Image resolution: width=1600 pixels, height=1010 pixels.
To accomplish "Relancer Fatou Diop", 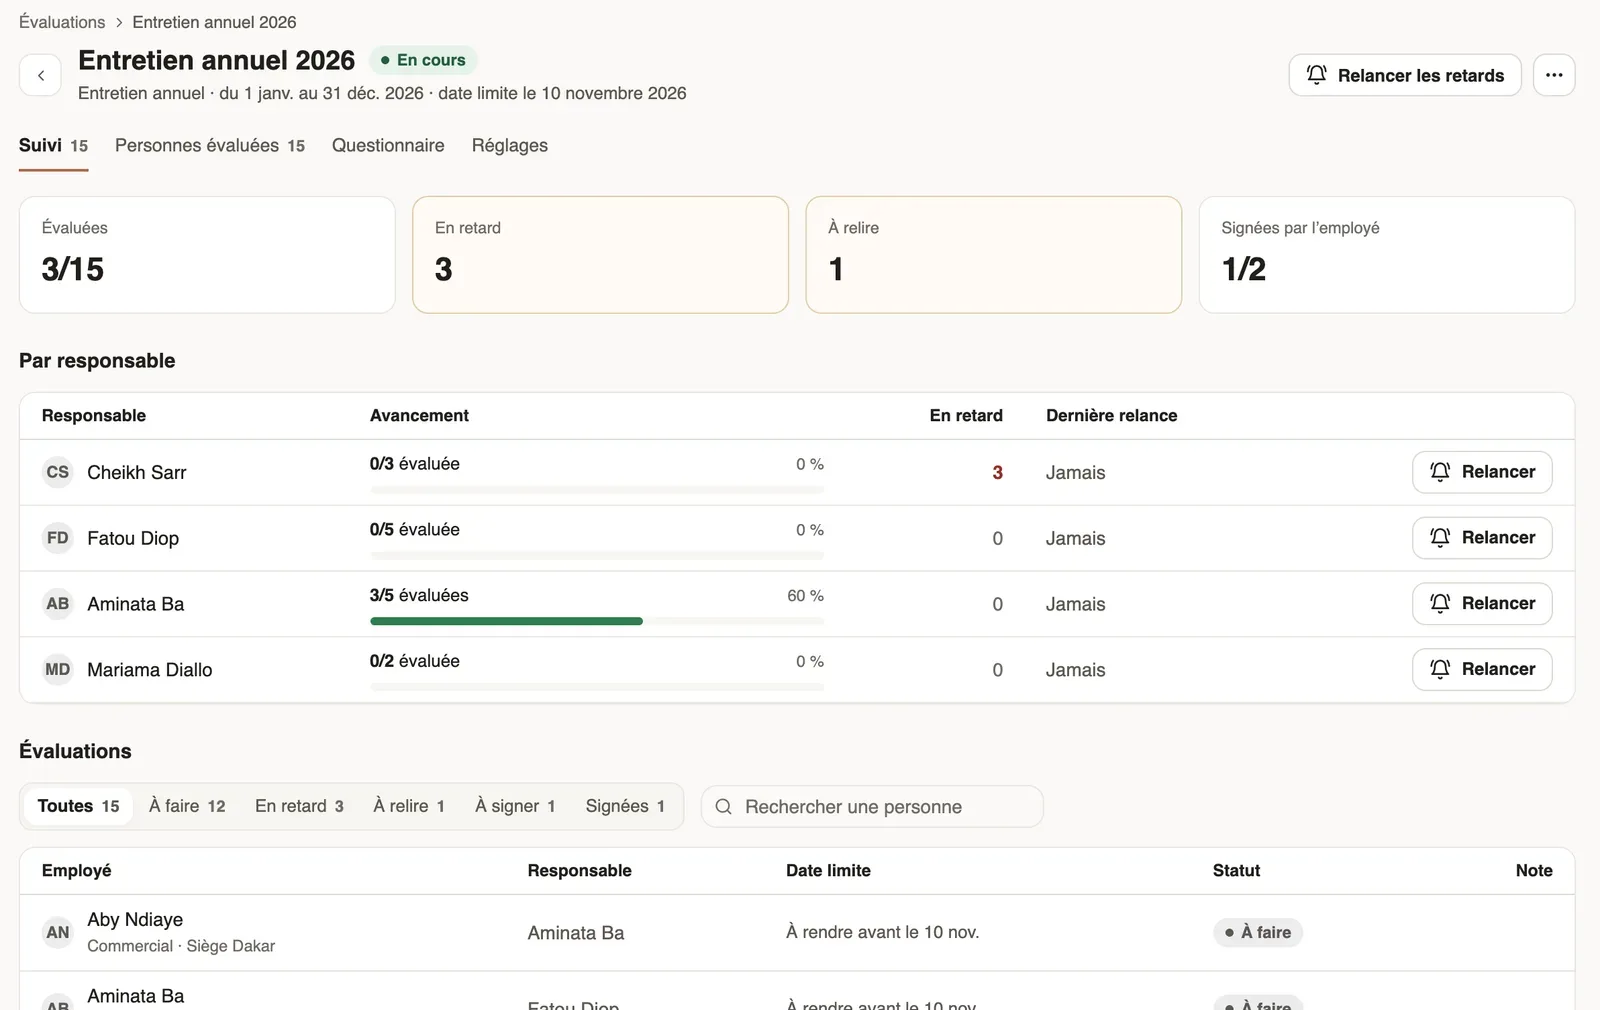I will 1482,538.
